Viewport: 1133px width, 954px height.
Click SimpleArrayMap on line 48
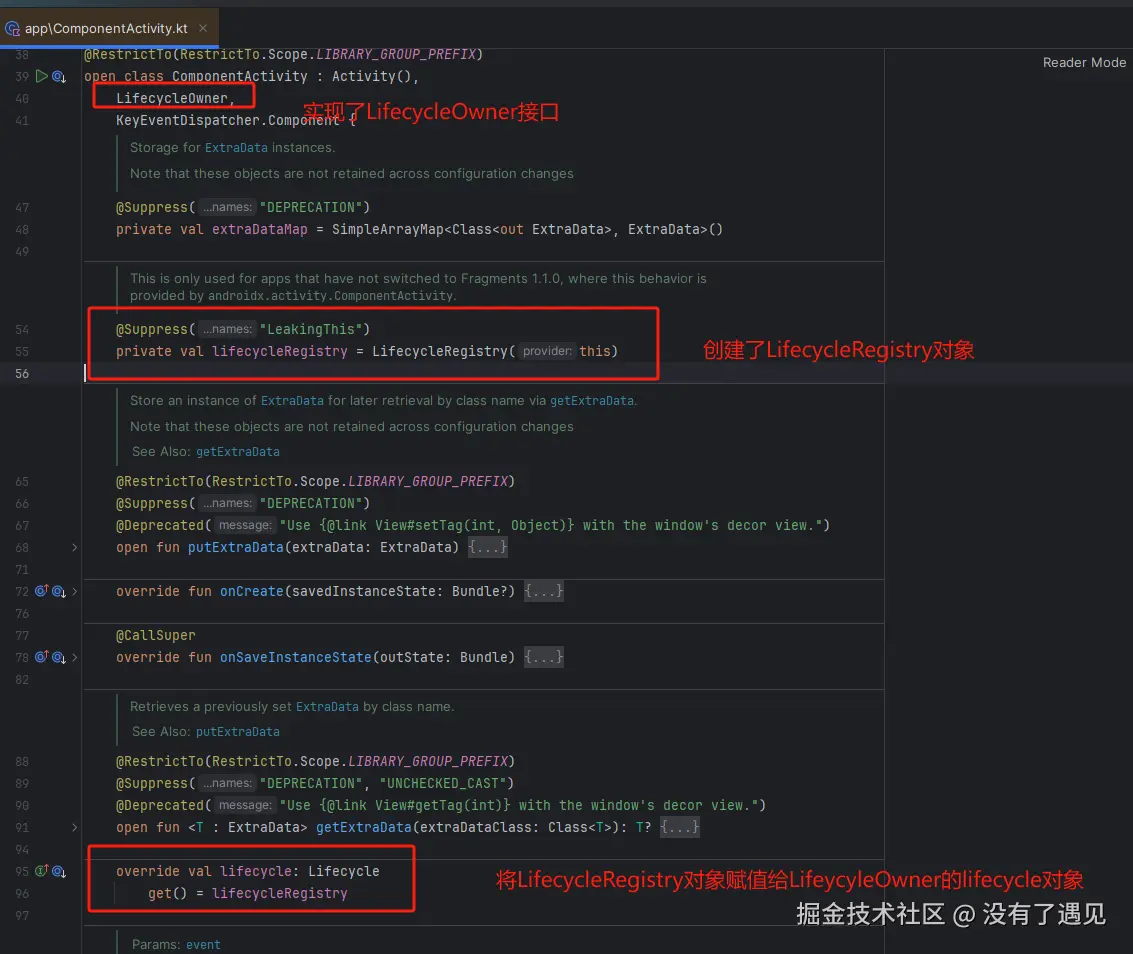tap(388, 229)
